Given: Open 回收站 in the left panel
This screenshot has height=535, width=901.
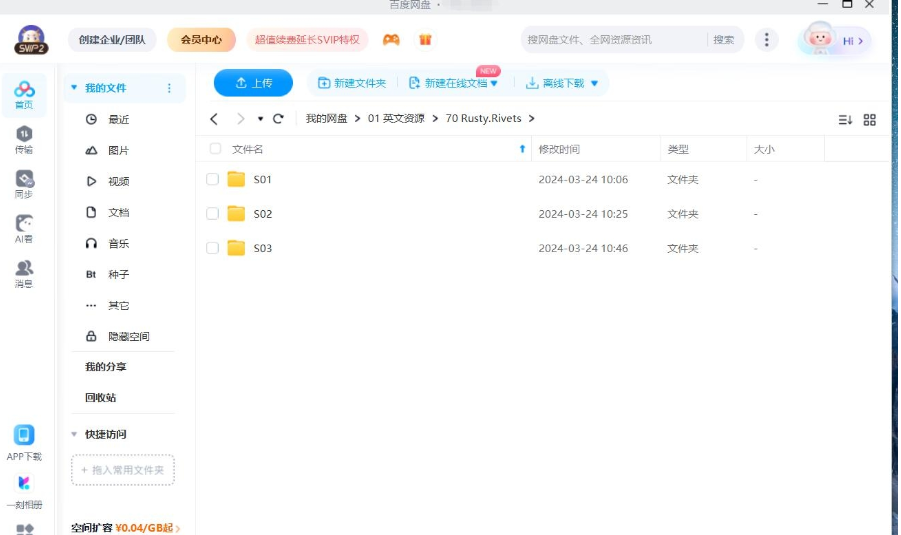Looking at the screenshot, I should [x=100, y=398].
